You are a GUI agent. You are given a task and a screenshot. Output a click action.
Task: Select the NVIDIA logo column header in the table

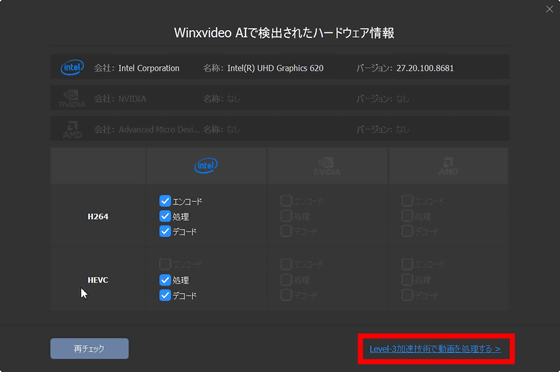click(x=327, y=166)
